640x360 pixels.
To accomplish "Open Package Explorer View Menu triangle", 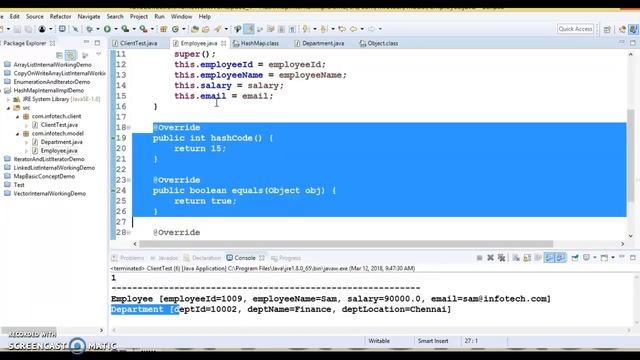I will pos(98,54).
